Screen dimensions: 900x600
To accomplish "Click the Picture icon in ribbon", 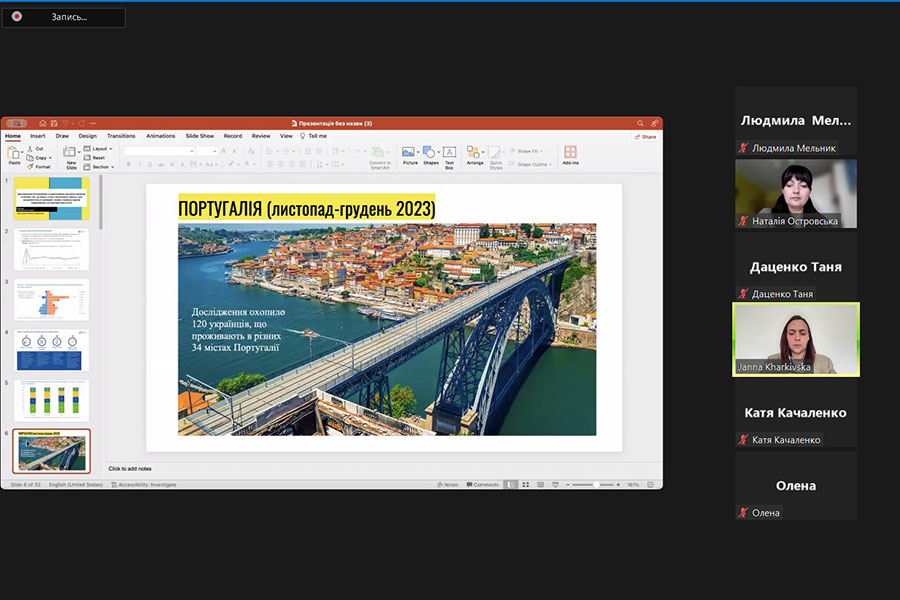I will pyautogui.click(x=409, y=153).
